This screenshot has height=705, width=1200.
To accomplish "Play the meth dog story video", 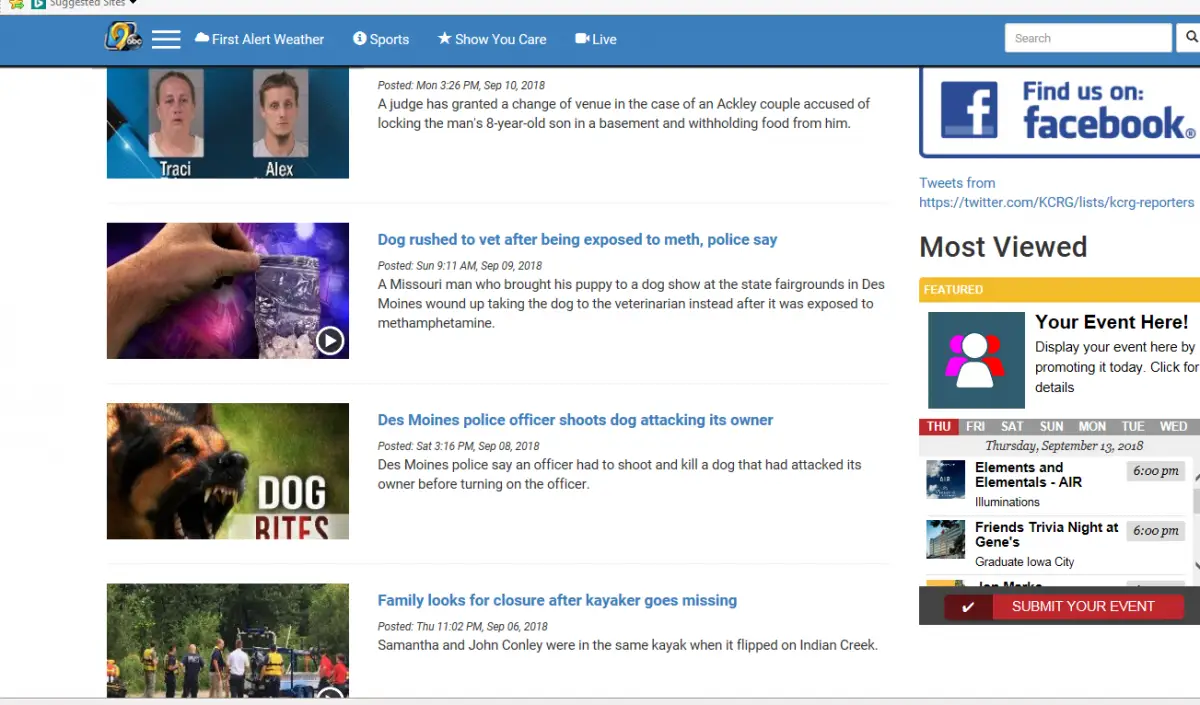I will click(330, 341).
